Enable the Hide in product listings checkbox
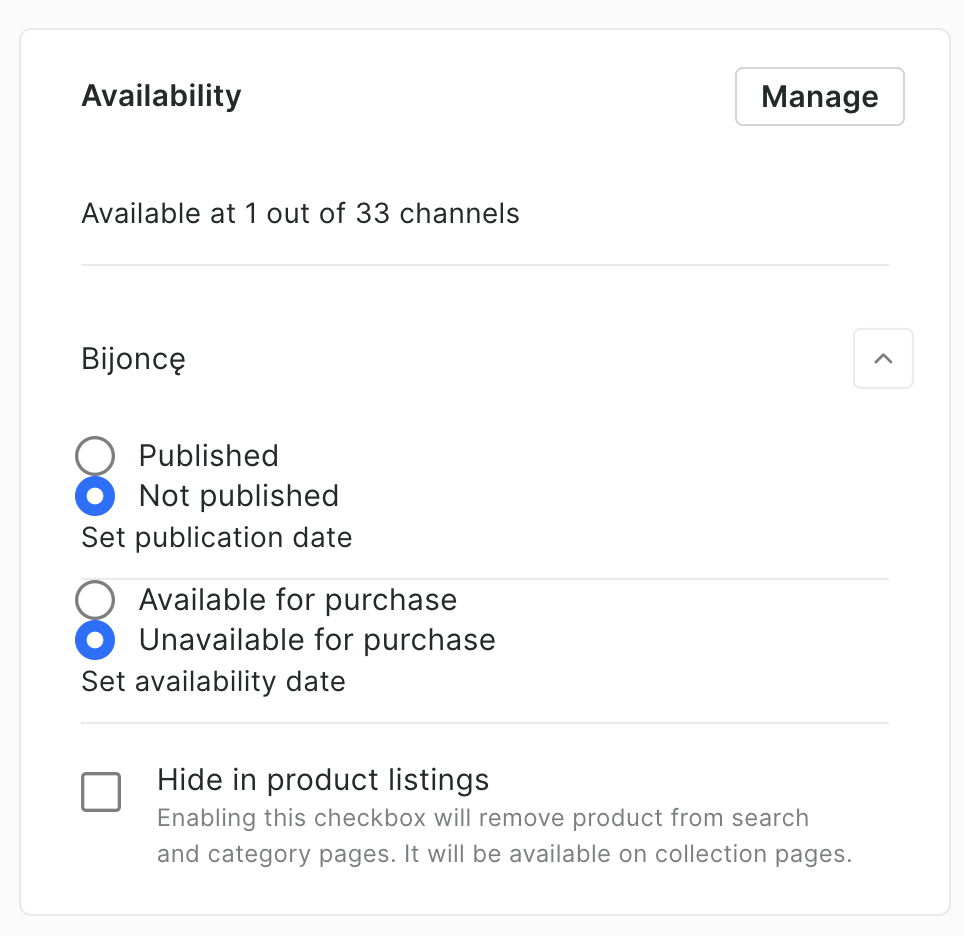 101,791
